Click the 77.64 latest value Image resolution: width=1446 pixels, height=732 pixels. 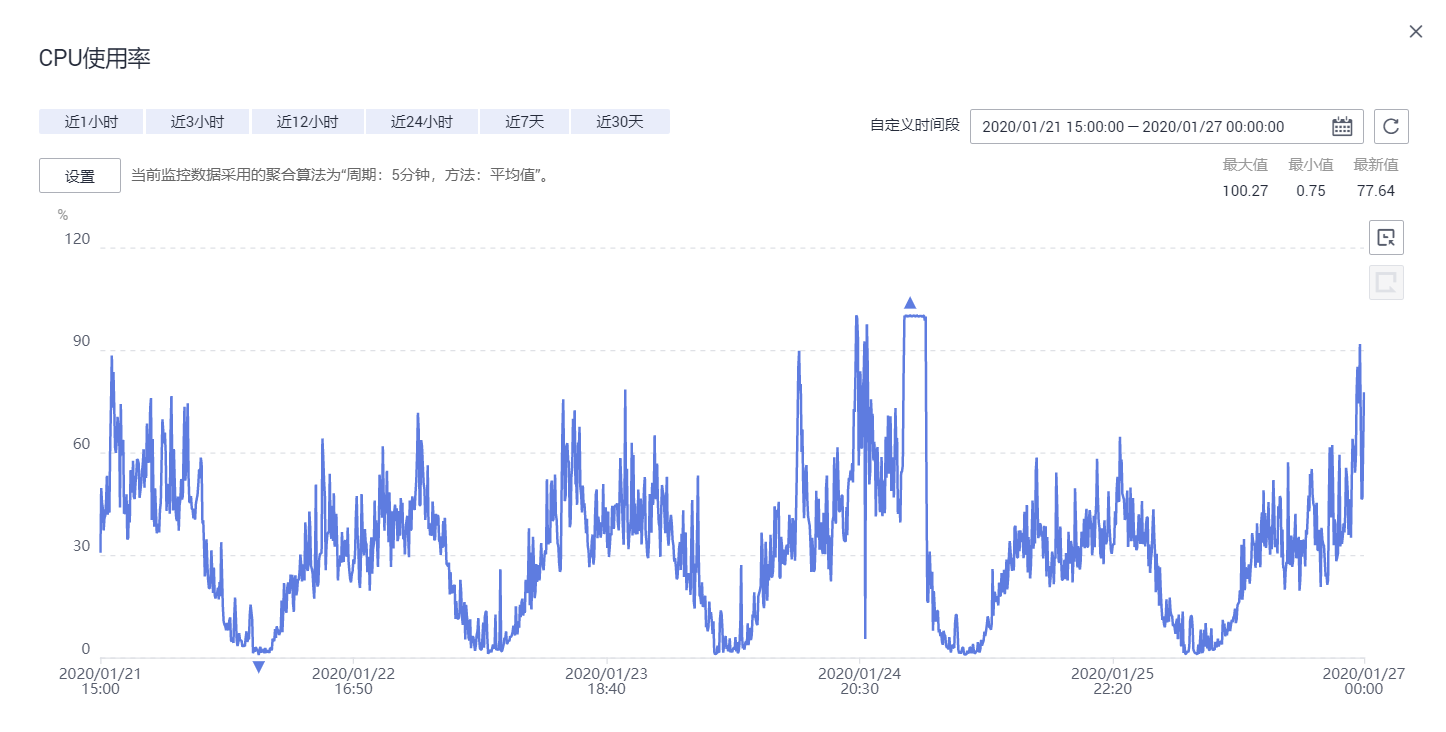[x=1376, y=191]
